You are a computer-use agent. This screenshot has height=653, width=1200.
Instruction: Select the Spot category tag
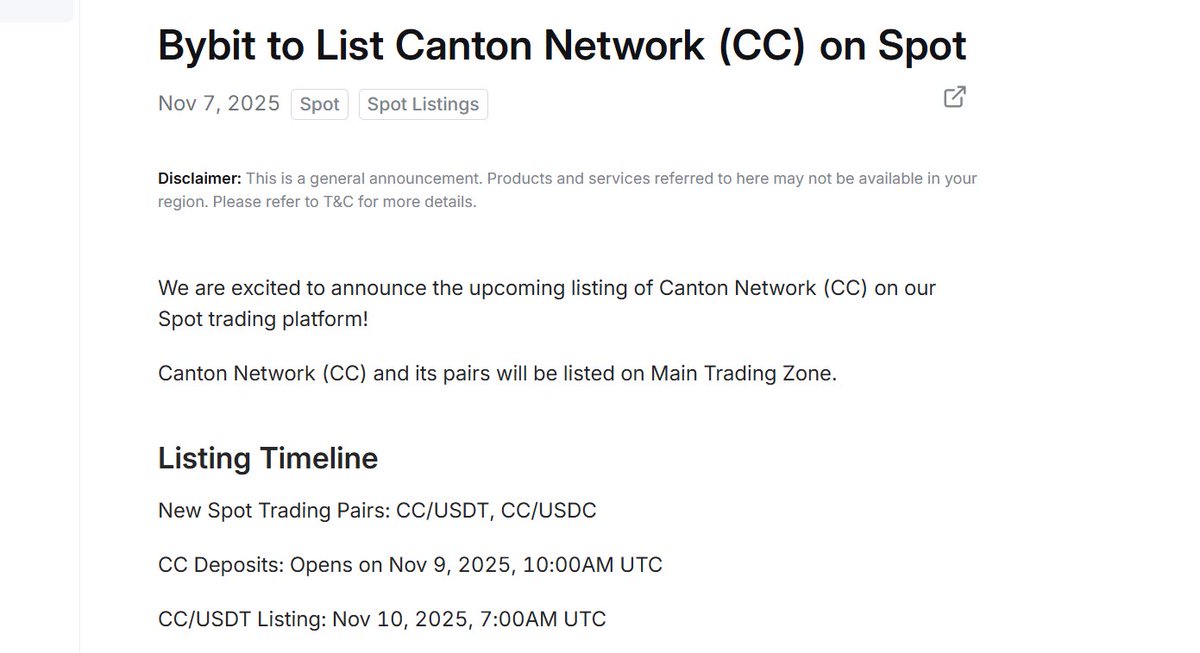(x=320, y=104)
